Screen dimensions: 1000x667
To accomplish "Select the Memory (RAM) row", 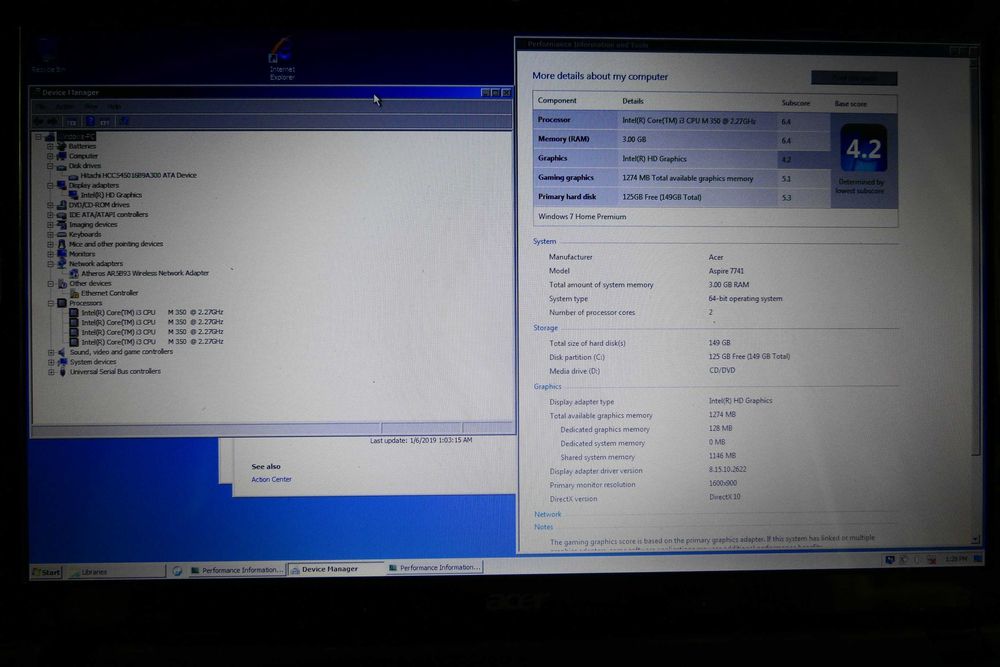I will [681, 140].
